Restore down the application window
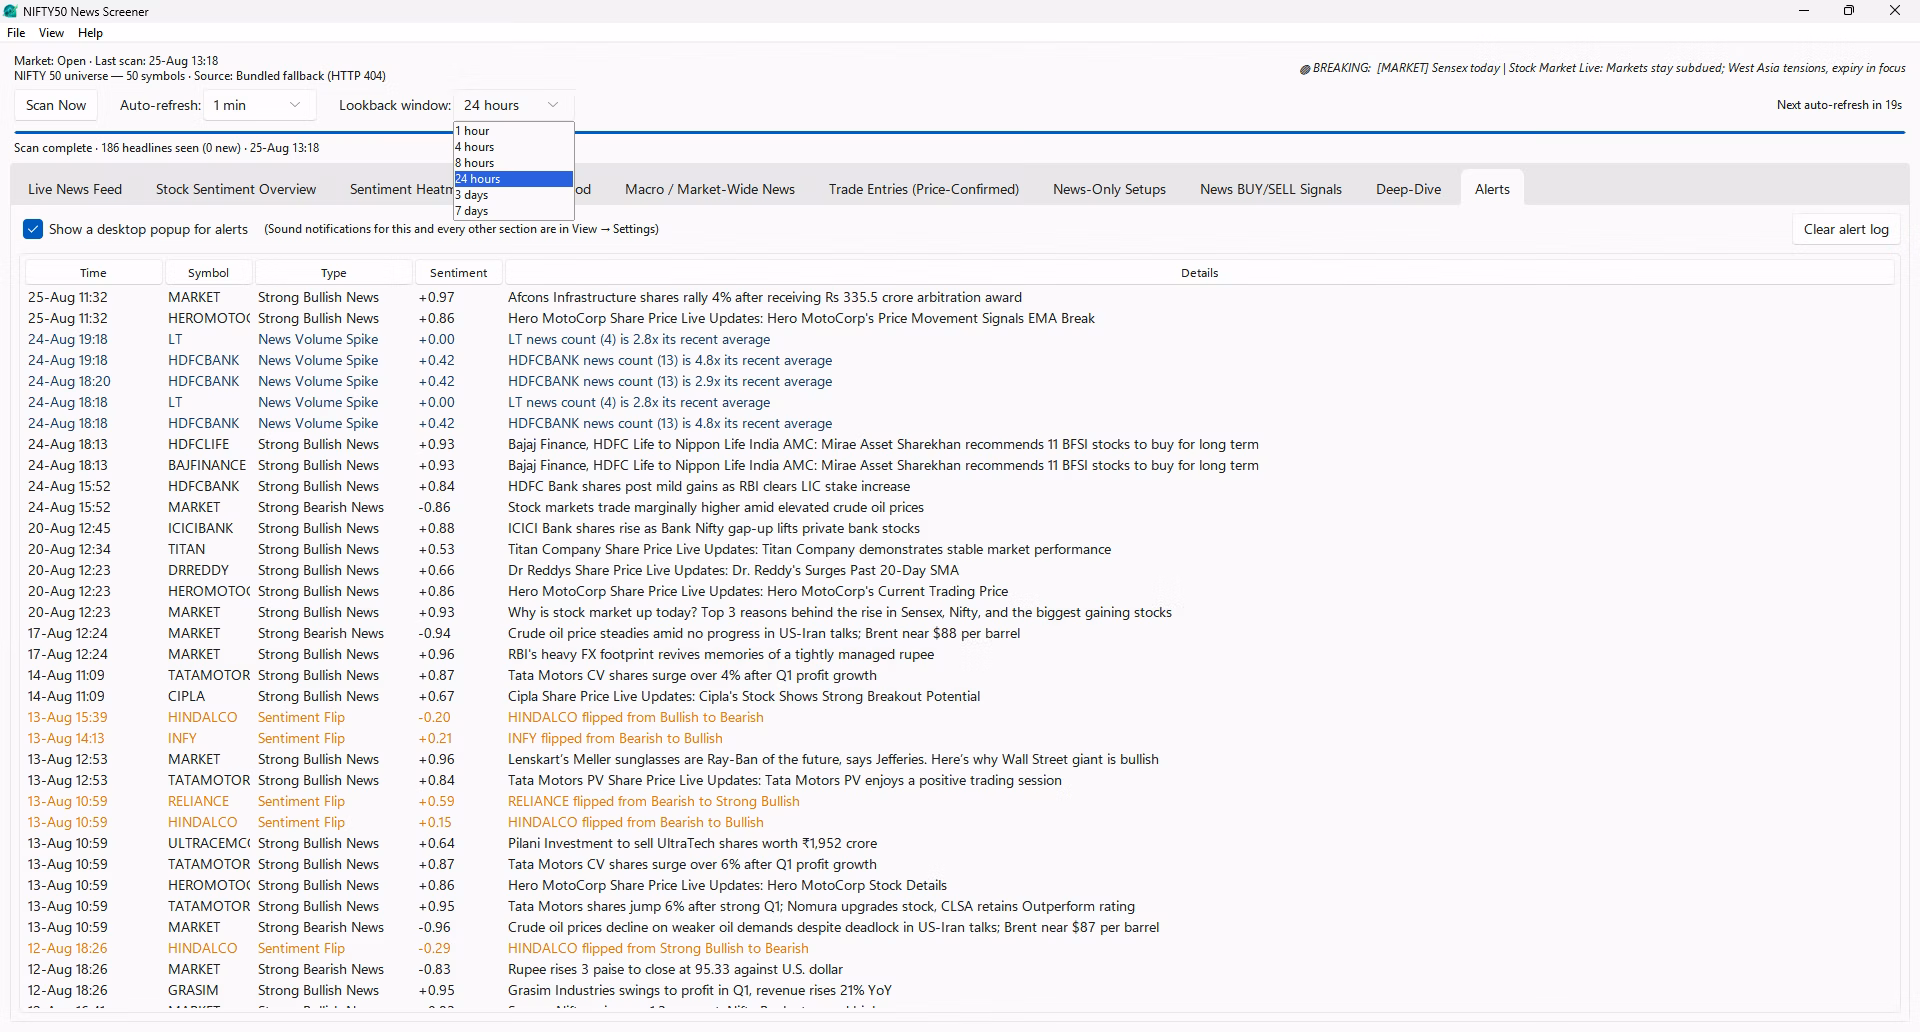The height and width of the screenshot is (1032, 1920). coord(1849,11)
